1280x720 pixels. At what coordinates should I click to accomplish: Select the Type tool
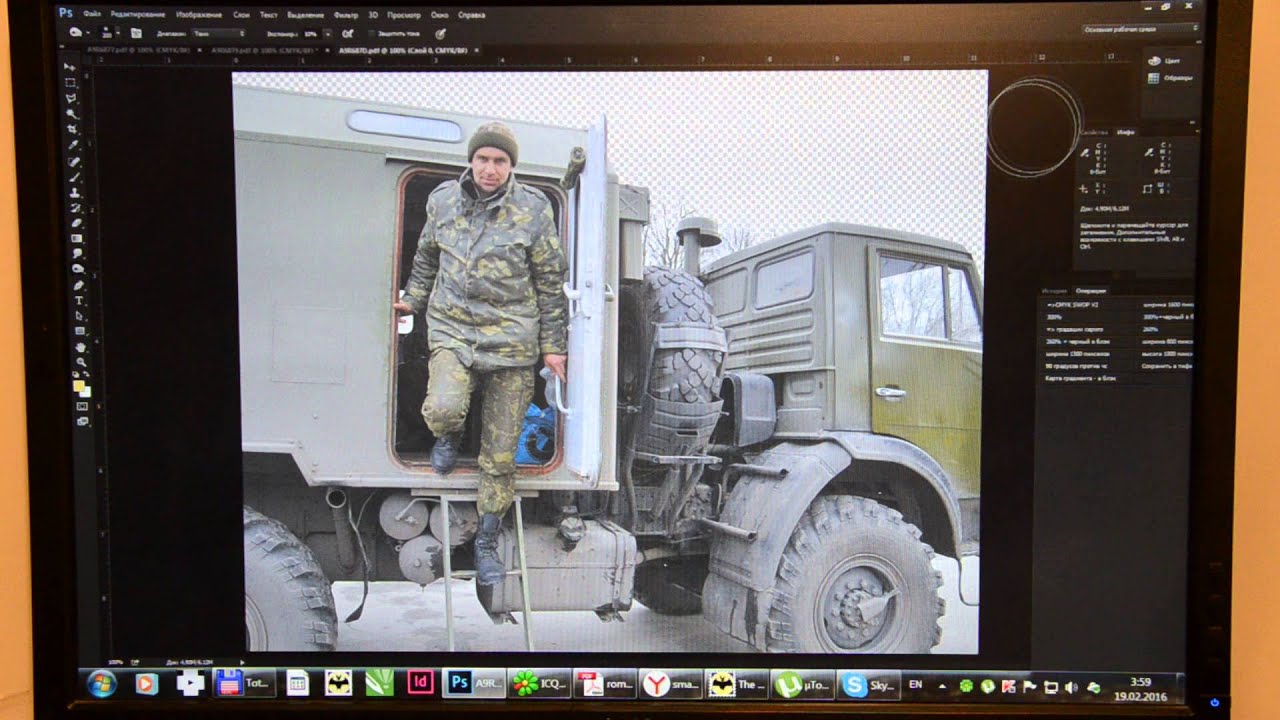[x=78, y=300]
